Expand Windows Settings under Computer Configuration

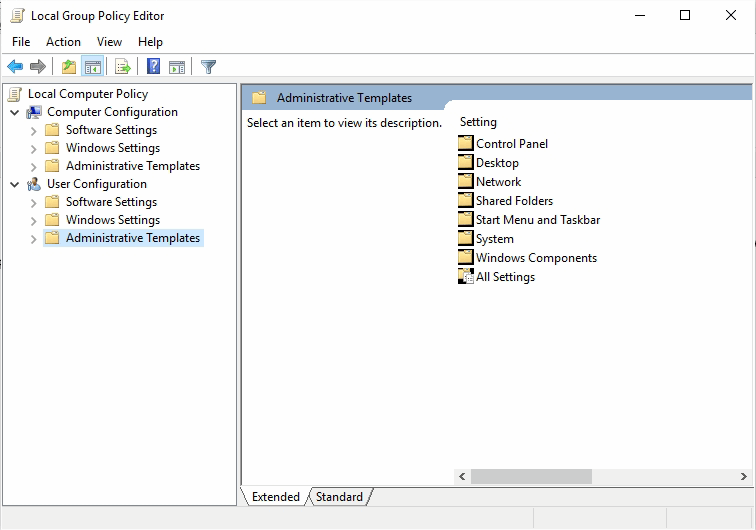click(34, 149)
